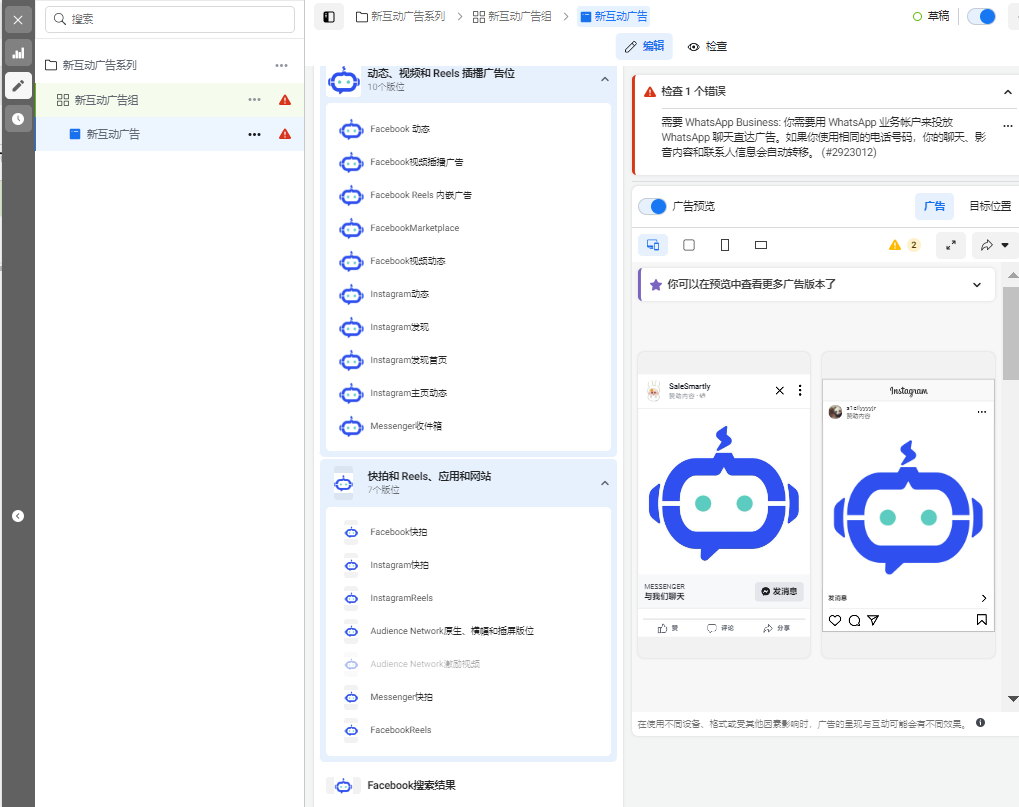This screenshot has height=807, width=1019.
Task: Click the preview warning icon with badge 2
Action: click(903, 245)
